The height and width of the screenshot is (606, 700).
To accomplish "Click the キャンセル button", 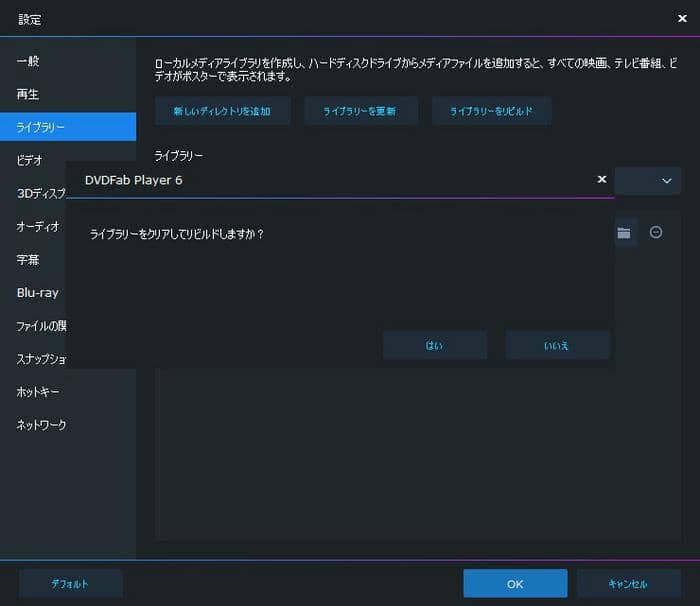I will [x=629, y=584].
